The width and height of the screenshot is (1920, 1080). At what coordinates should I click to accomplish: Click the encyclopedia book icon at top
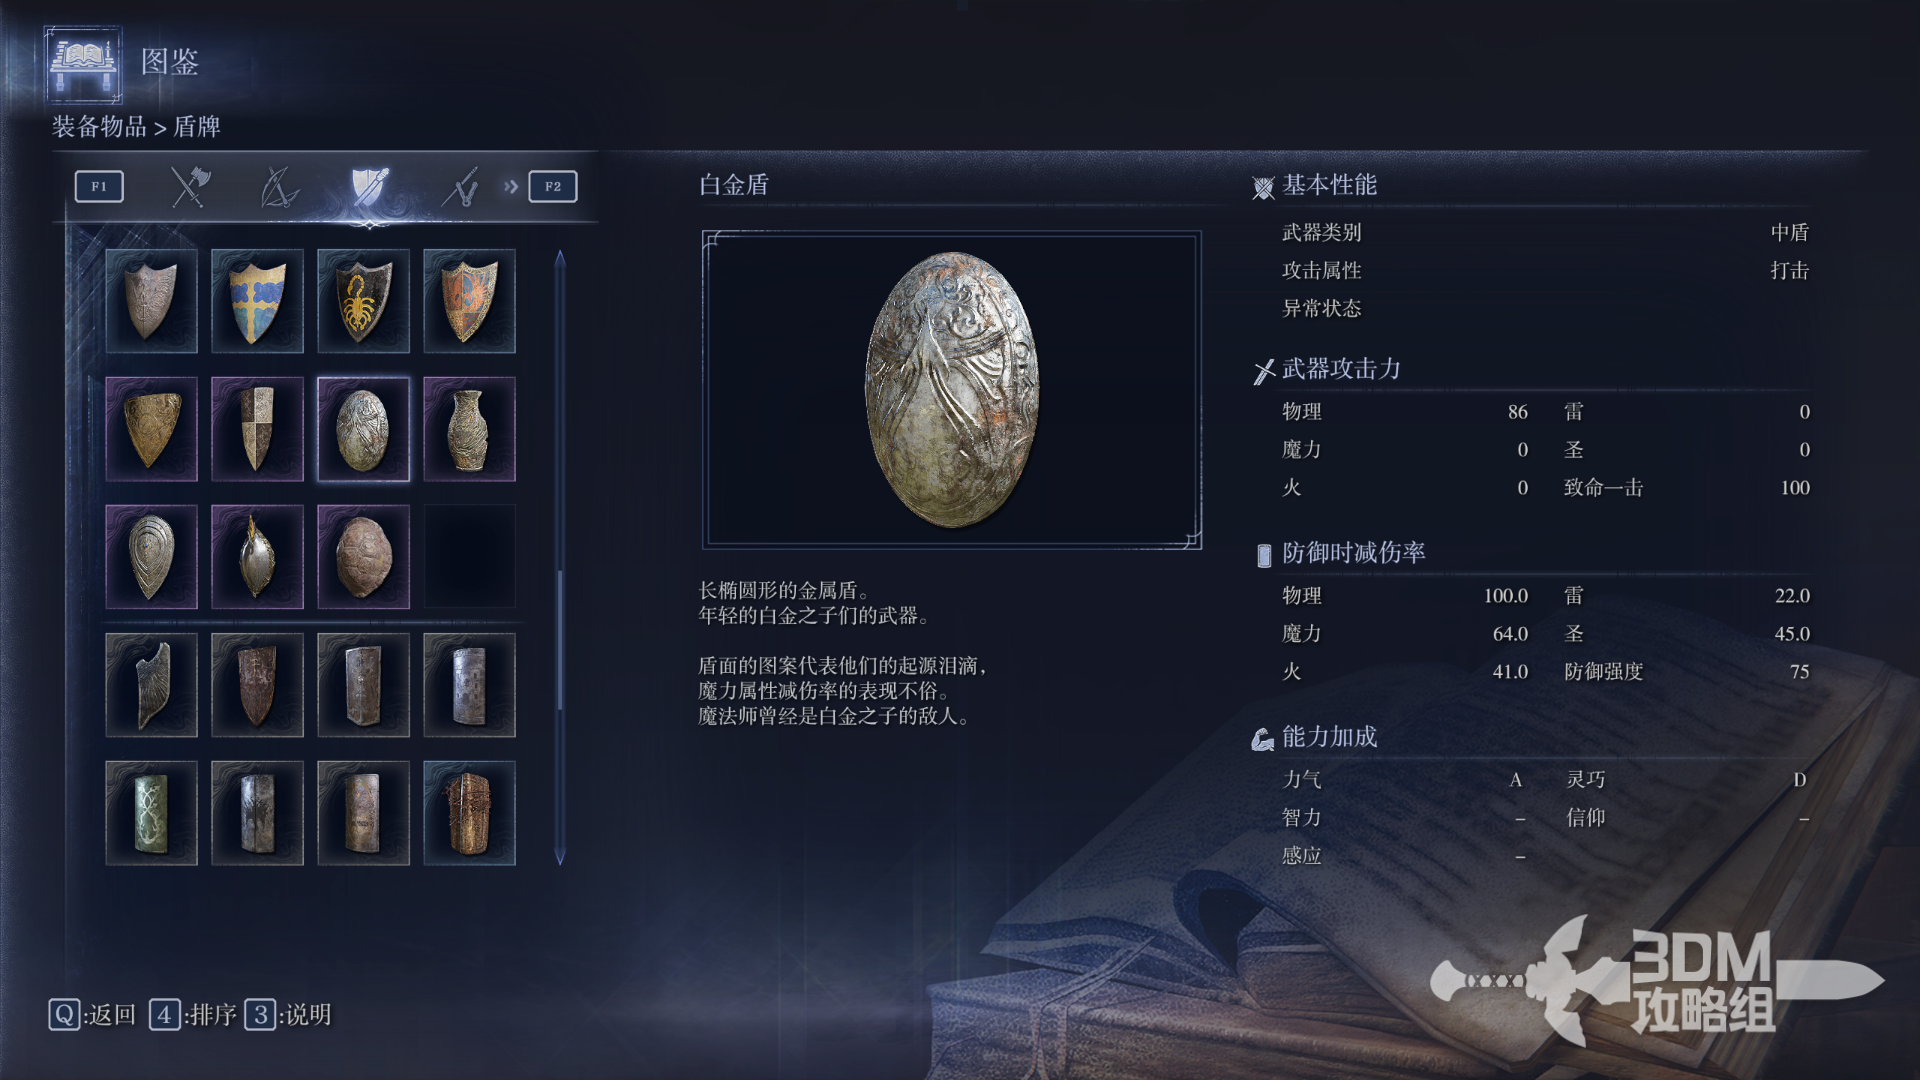[84, 64]
